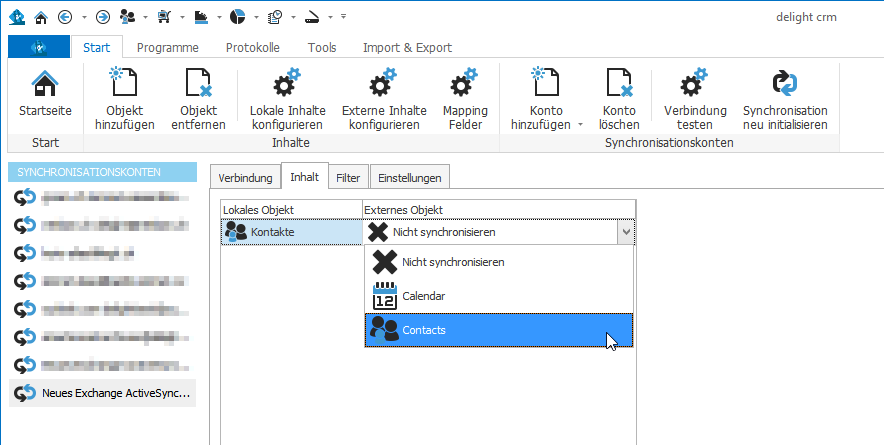Open the pie chart icon in top toolbar

point(237,17)
